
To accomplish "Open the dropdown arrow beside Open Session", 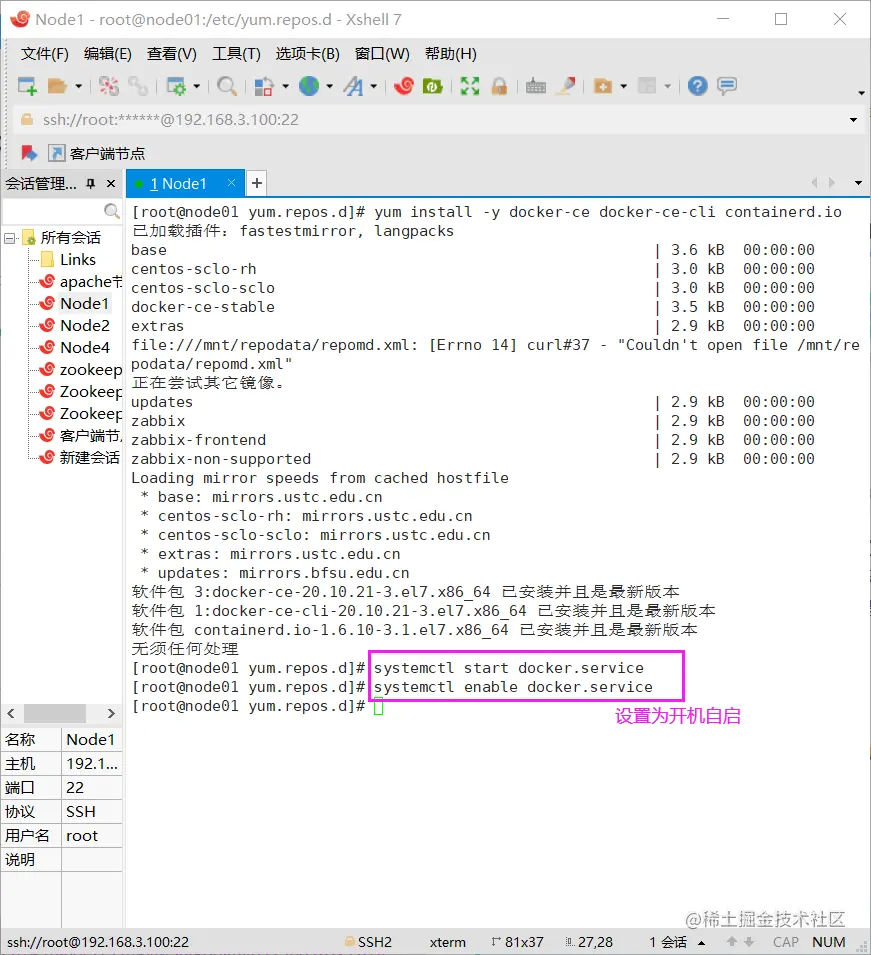I will tap(78, 86).
